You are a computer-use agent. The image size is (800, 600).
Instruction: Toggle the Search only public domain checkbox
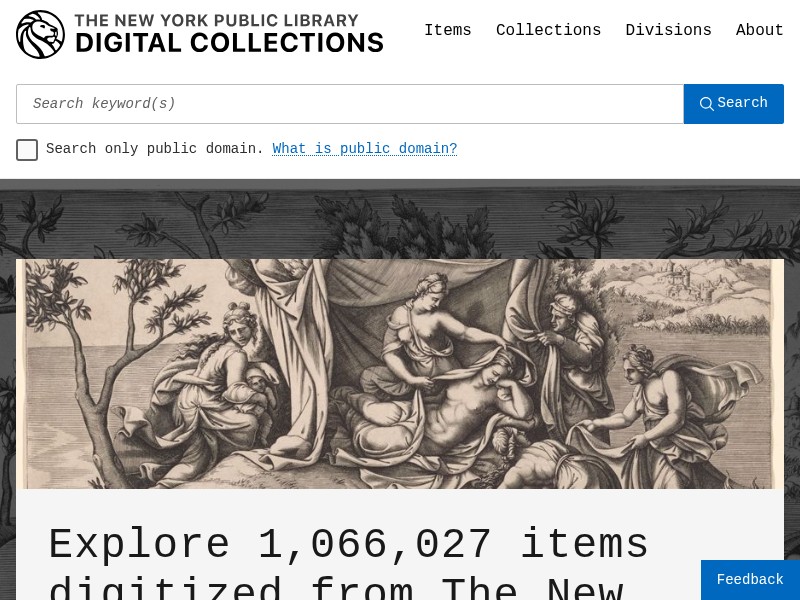tap(27, 149)
